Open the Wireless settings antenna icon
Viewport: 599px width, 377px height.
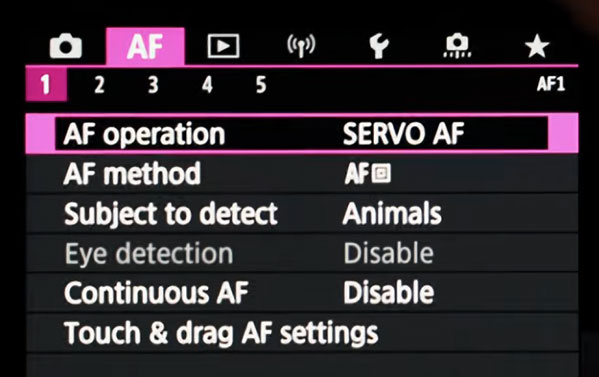301,46
